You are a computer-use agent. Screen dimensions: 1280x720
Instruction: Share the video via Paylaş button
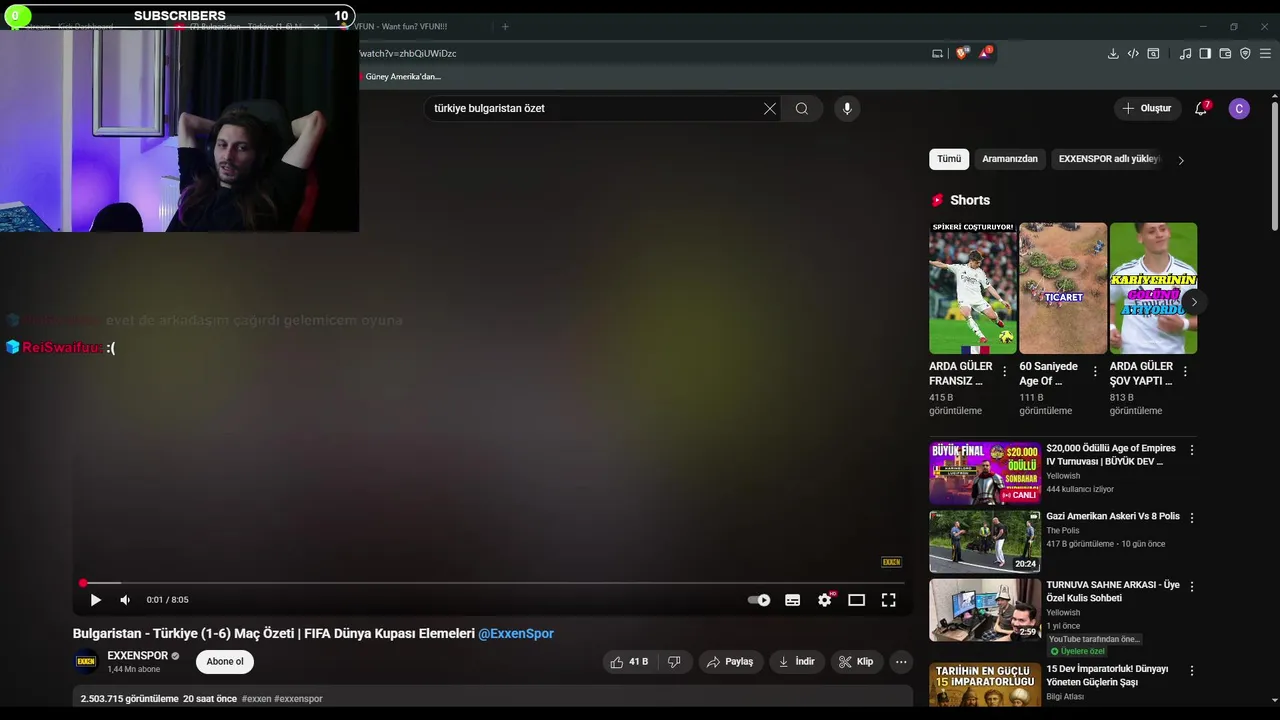point(730,662)
